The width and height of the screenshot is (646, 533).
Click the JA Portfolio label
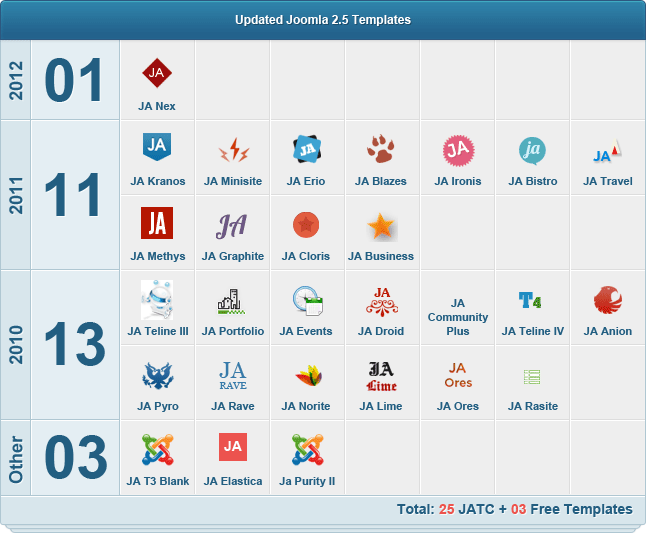tap(233, 331)
